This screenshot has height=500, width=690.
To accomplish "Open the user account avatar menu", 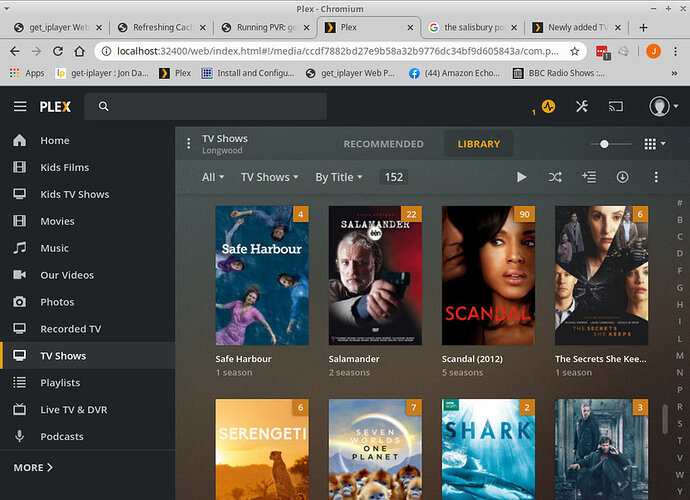I will [663, 106].
